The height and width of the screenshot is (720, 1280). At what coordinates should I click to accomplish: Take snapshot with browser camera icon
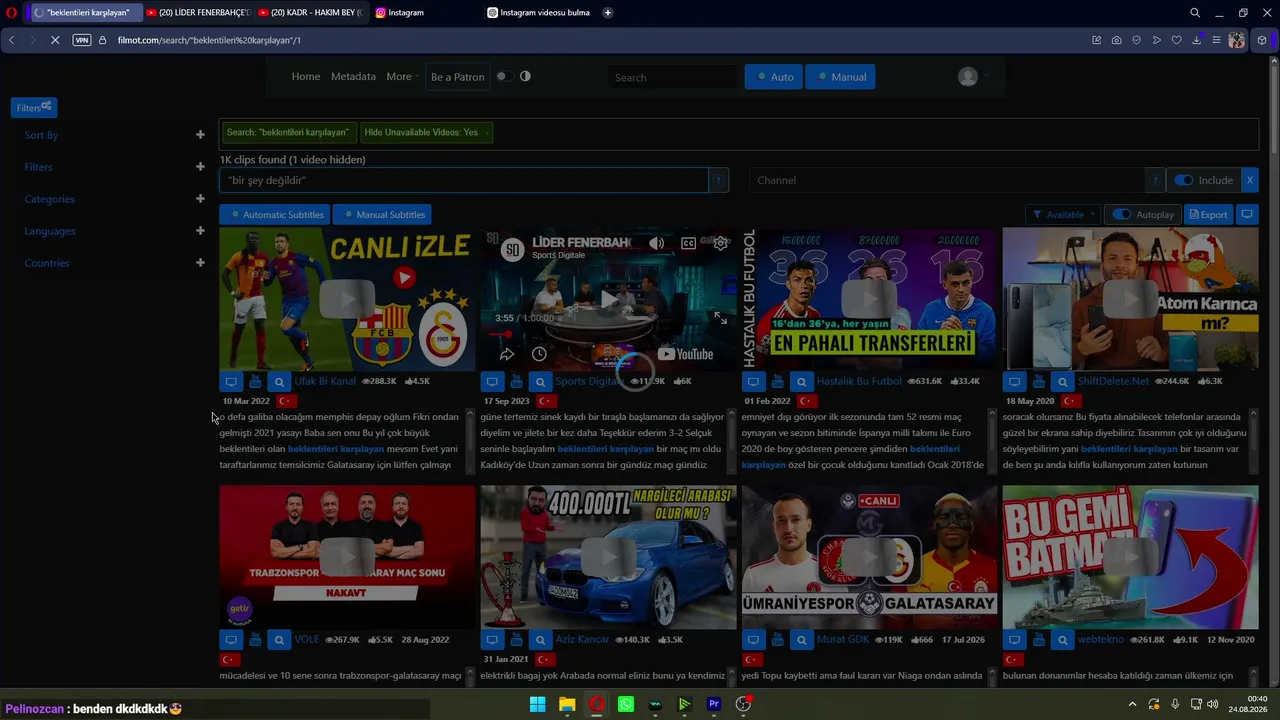click(1116, 40)
